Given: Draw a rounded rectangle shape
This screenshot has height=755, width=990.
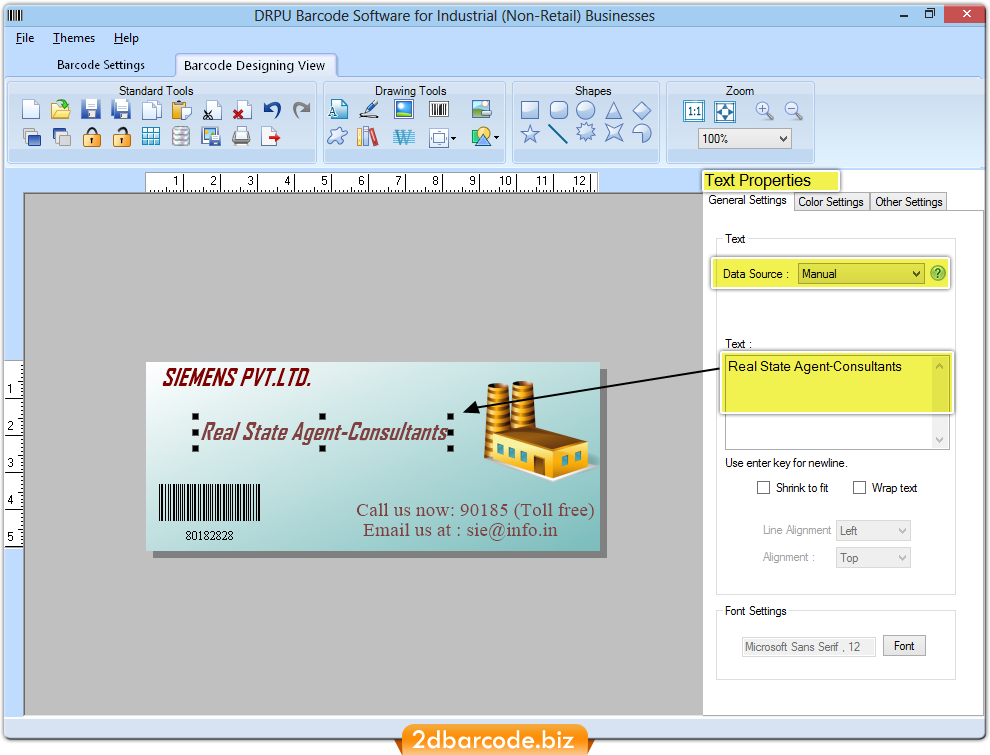Looking at the screenshot, I should 559,110.
